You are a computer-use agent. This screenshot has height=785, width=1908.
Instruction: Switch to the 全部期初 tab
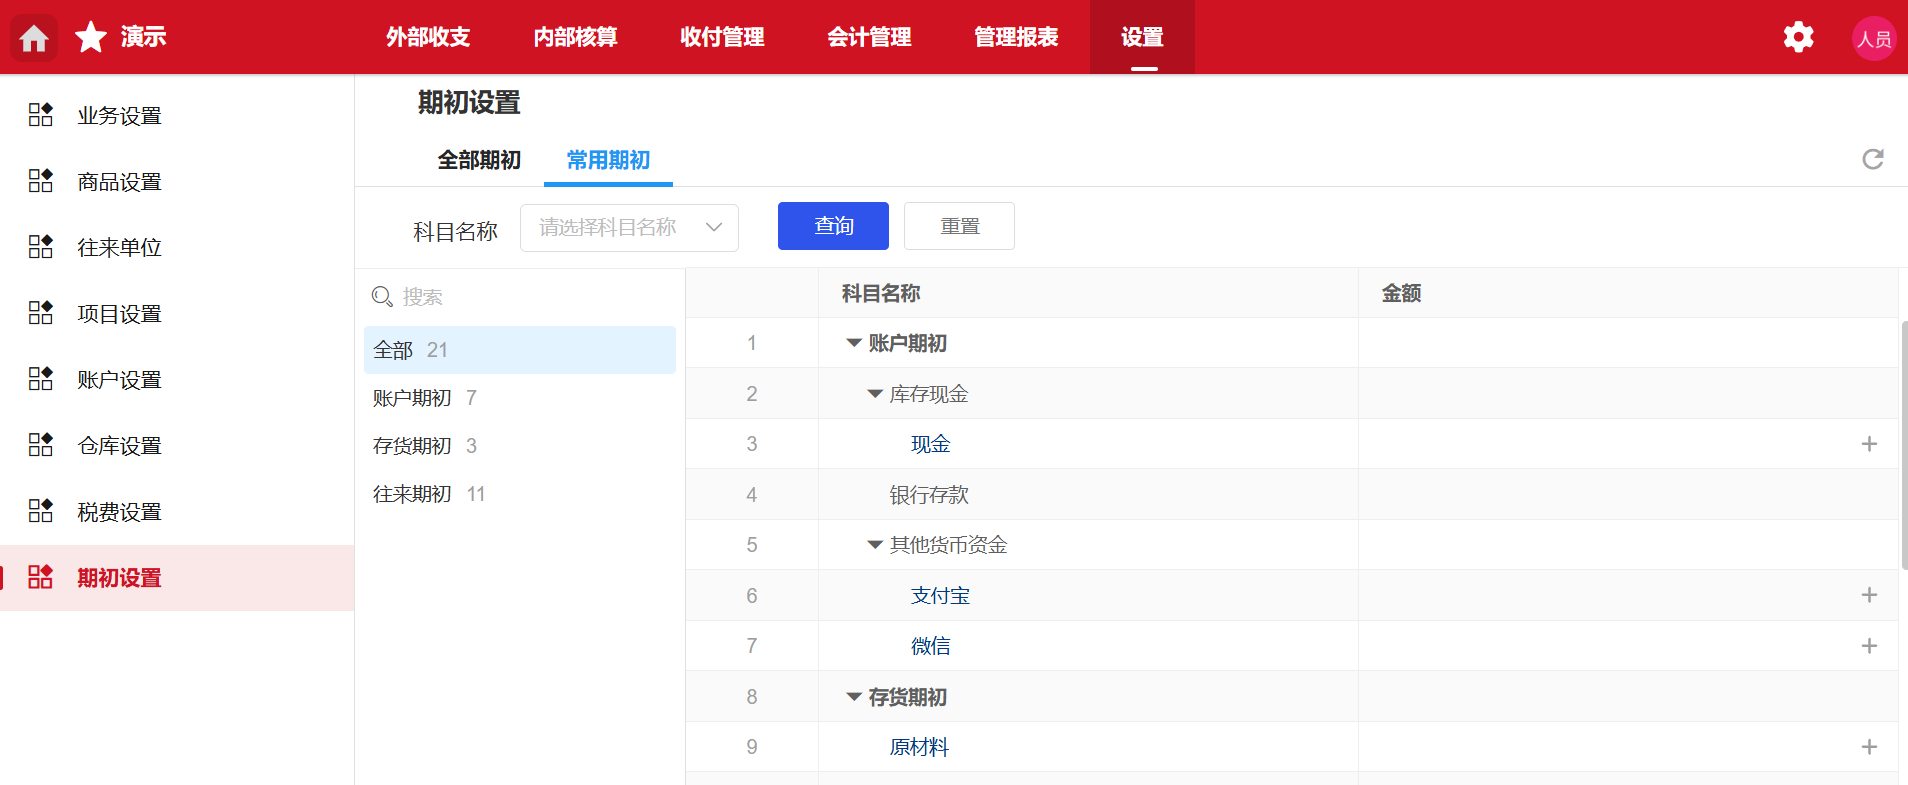point(479,160)
